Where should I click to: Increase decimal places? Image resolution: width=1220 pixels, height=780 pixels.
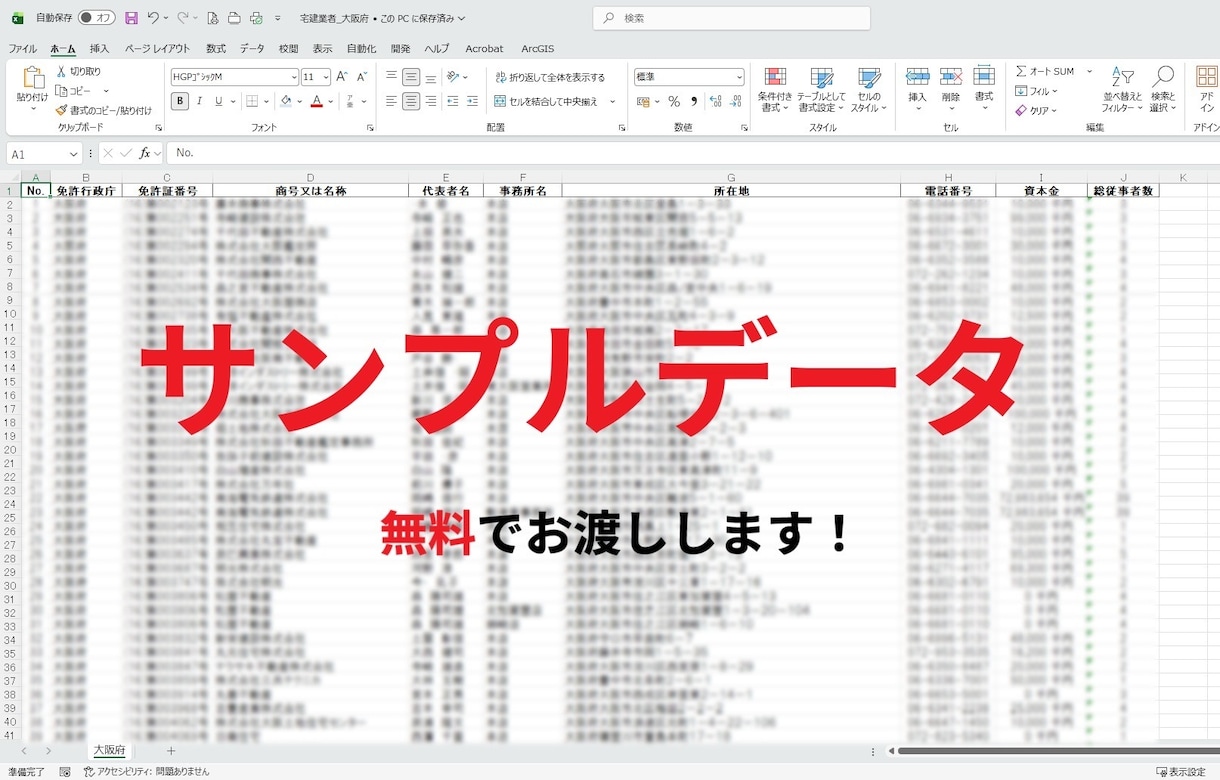click(714, 101)
